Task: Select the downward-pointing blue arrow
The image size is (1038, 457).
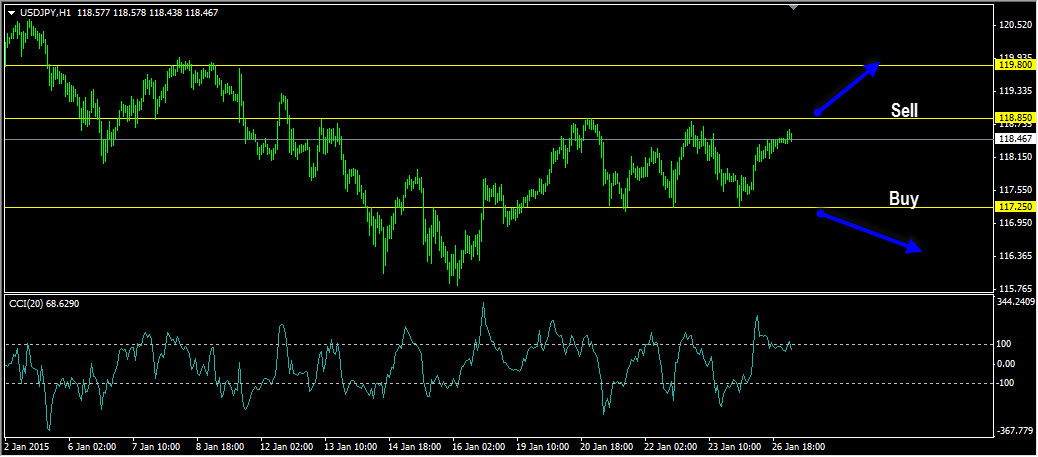Action: point(868,232)
